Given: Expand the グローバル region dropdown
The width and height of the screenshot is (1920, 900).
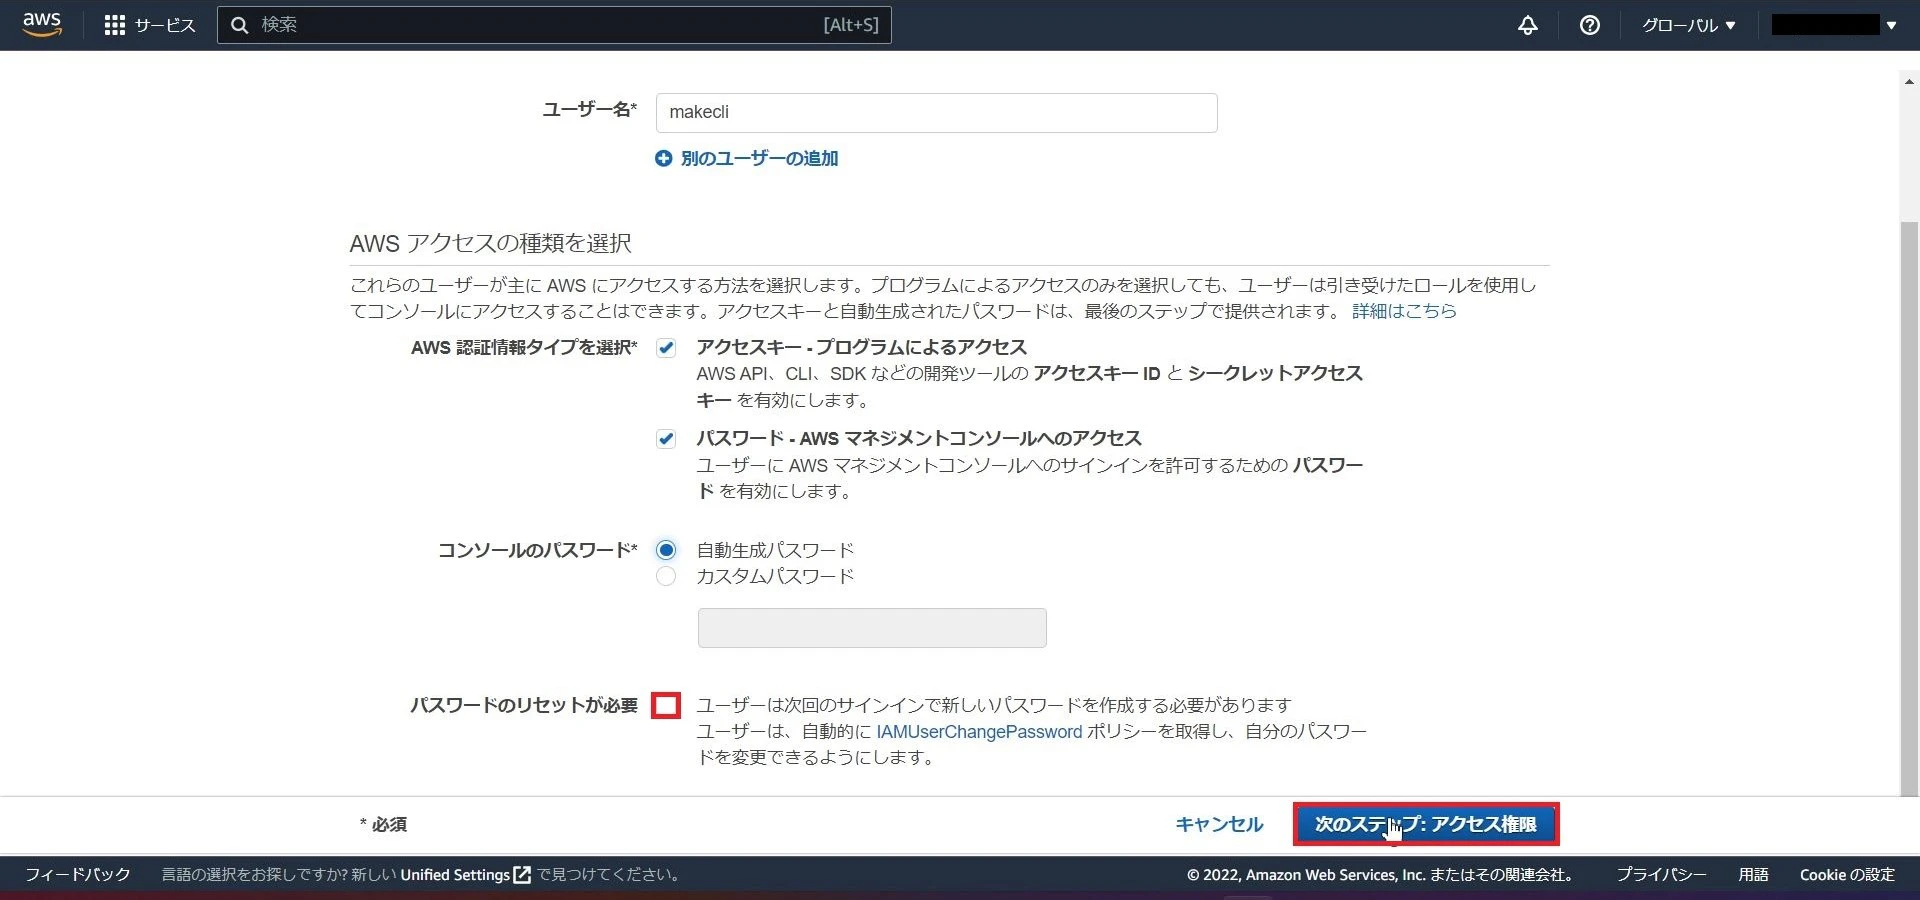Looking at the screenshot, I should tap(1689, 25).
